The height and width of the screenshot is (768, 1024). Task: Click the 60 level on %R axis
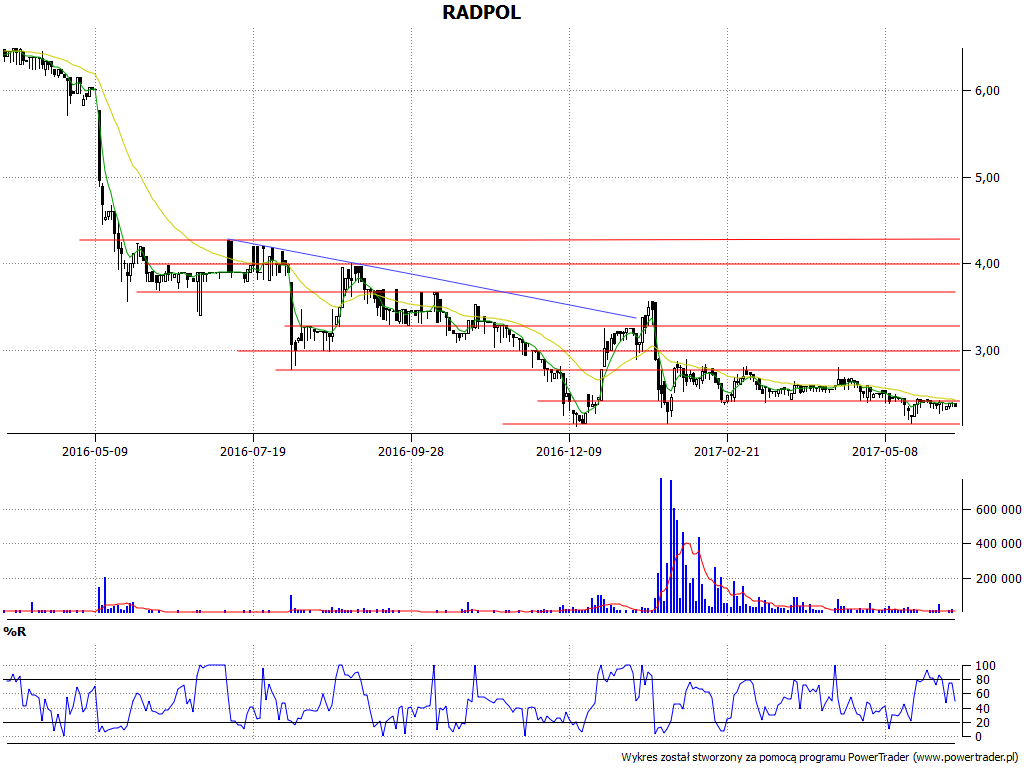point(982,694)
